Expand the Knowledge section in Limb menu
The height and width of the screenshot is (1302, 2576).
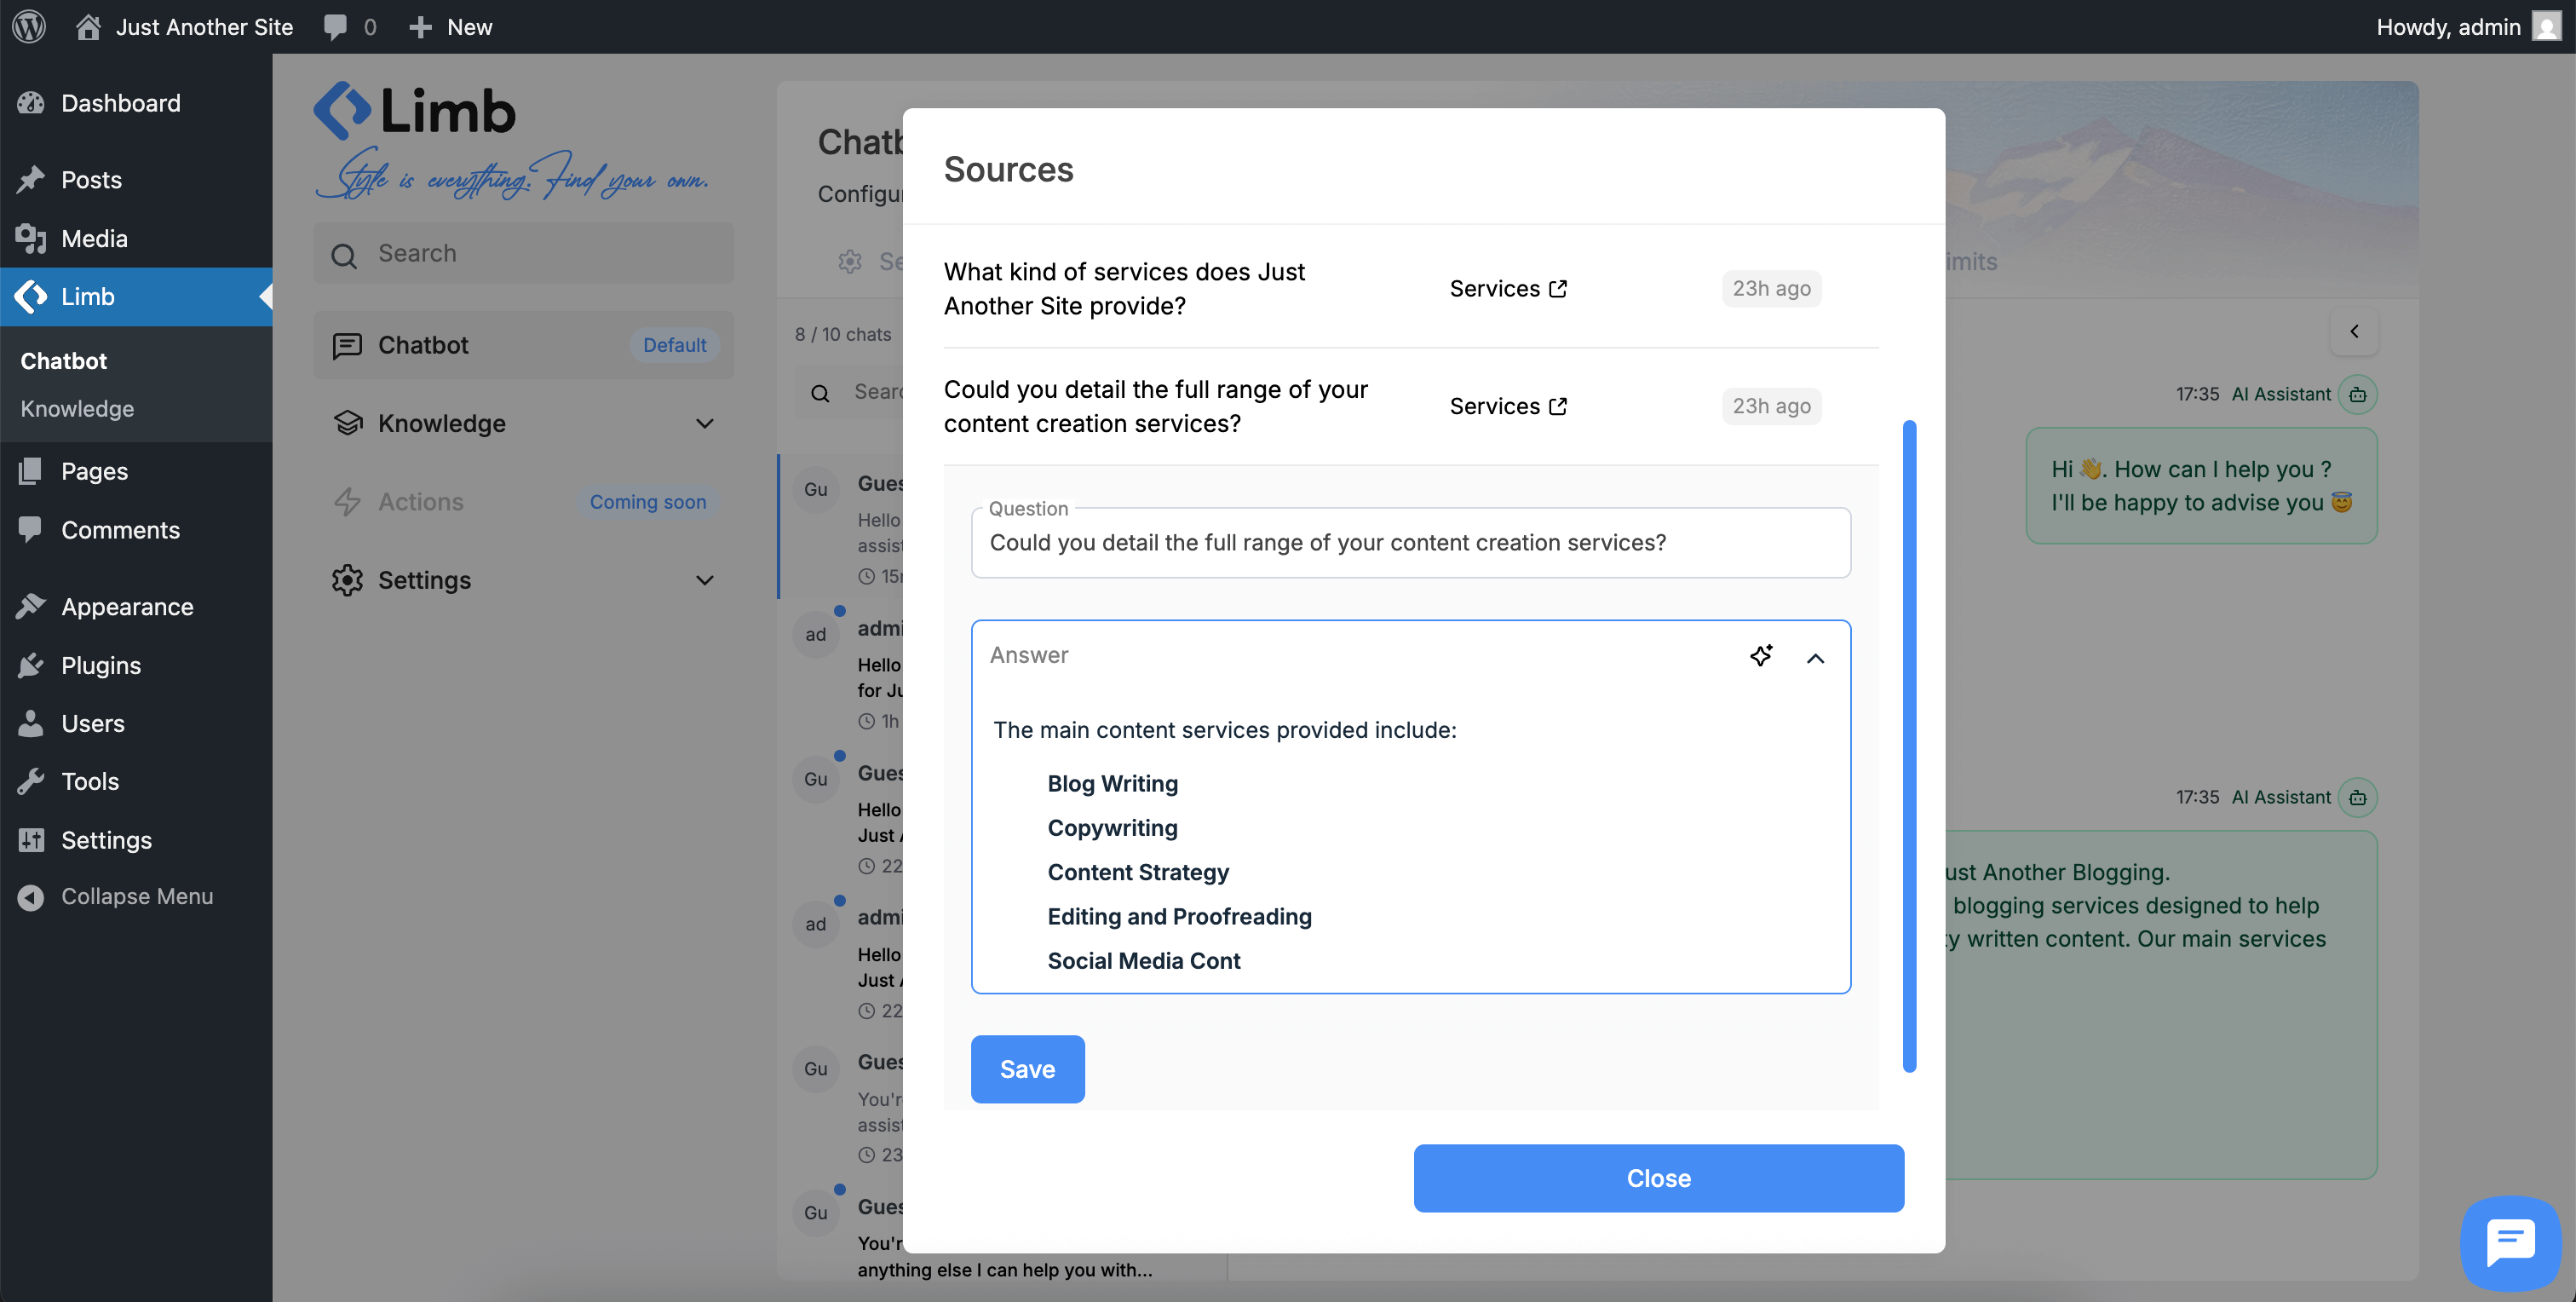tap(704, 424)
